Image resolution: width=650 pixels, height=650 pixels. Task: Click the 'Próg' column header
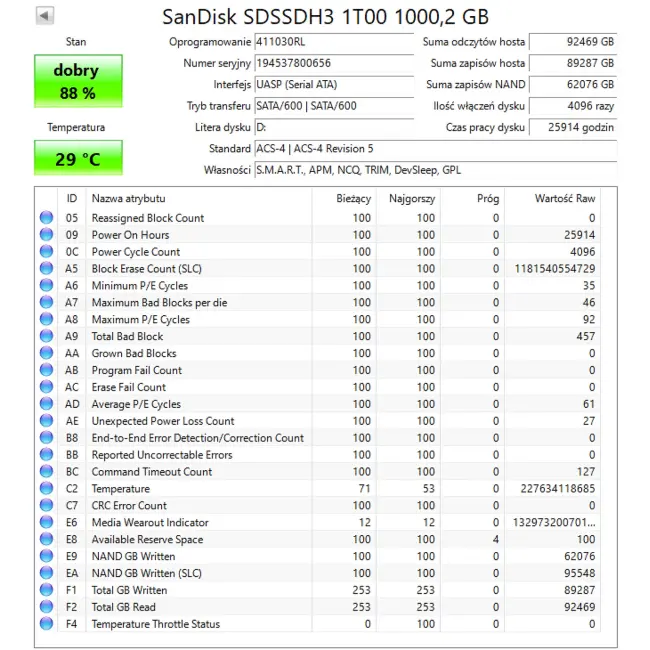click(472, 199)
